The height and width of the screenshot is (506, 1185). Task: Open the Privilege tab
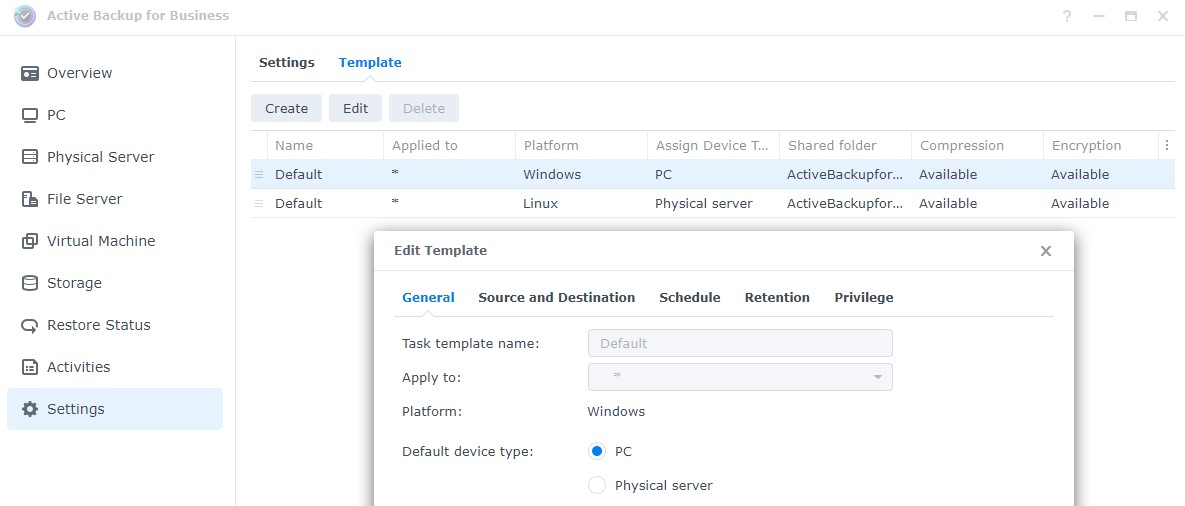click(x=864, y=298)
